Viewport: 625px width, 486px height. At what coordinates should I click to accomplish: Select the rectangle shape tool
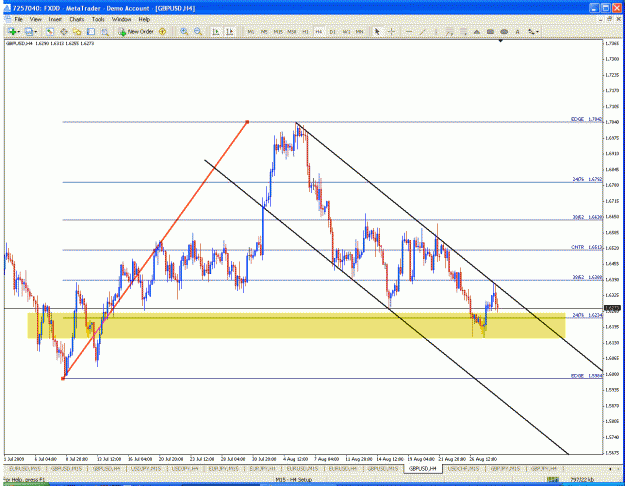click(490, 31)
